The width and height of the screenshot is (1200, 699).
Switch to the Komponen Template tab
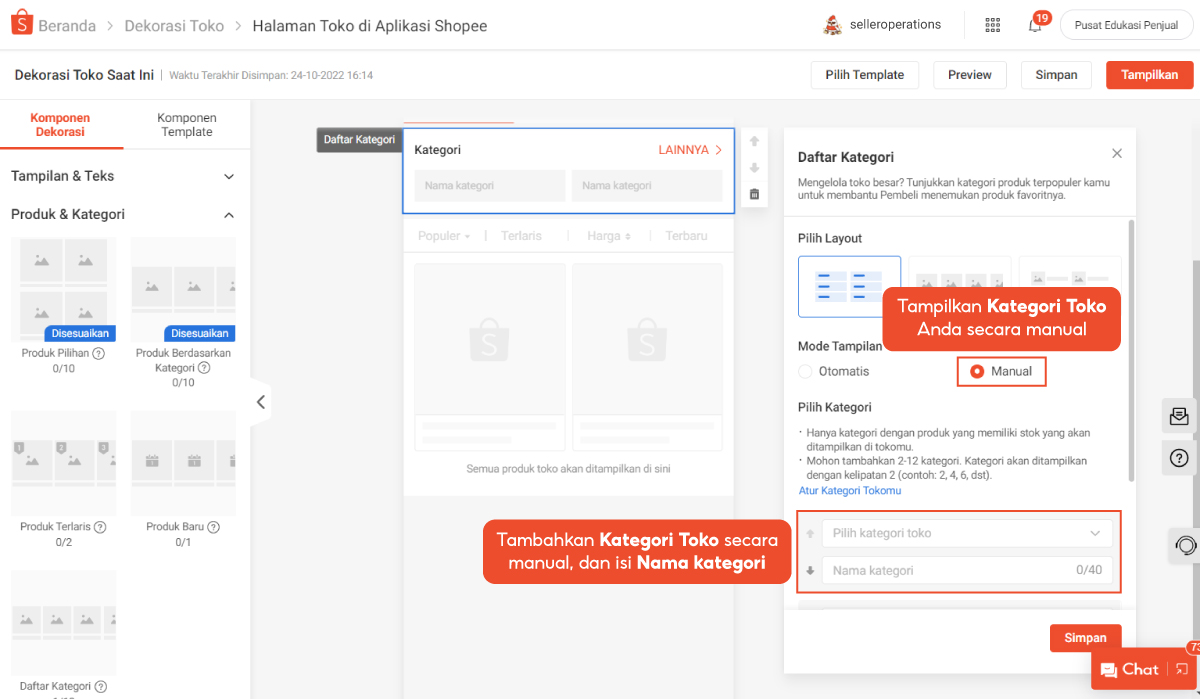(x=187, y=125)
